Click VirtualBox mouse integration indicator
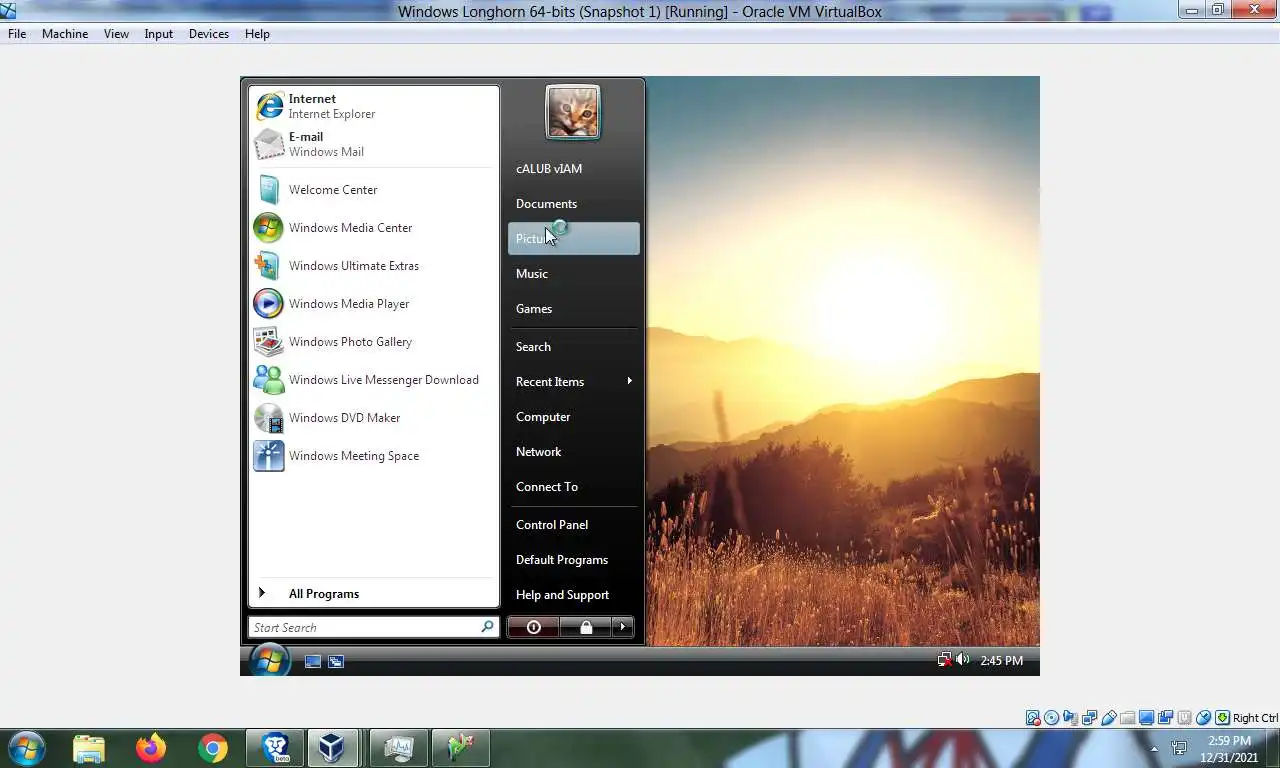Viewport: 1280px width, 768px height. pos(1203,718)
